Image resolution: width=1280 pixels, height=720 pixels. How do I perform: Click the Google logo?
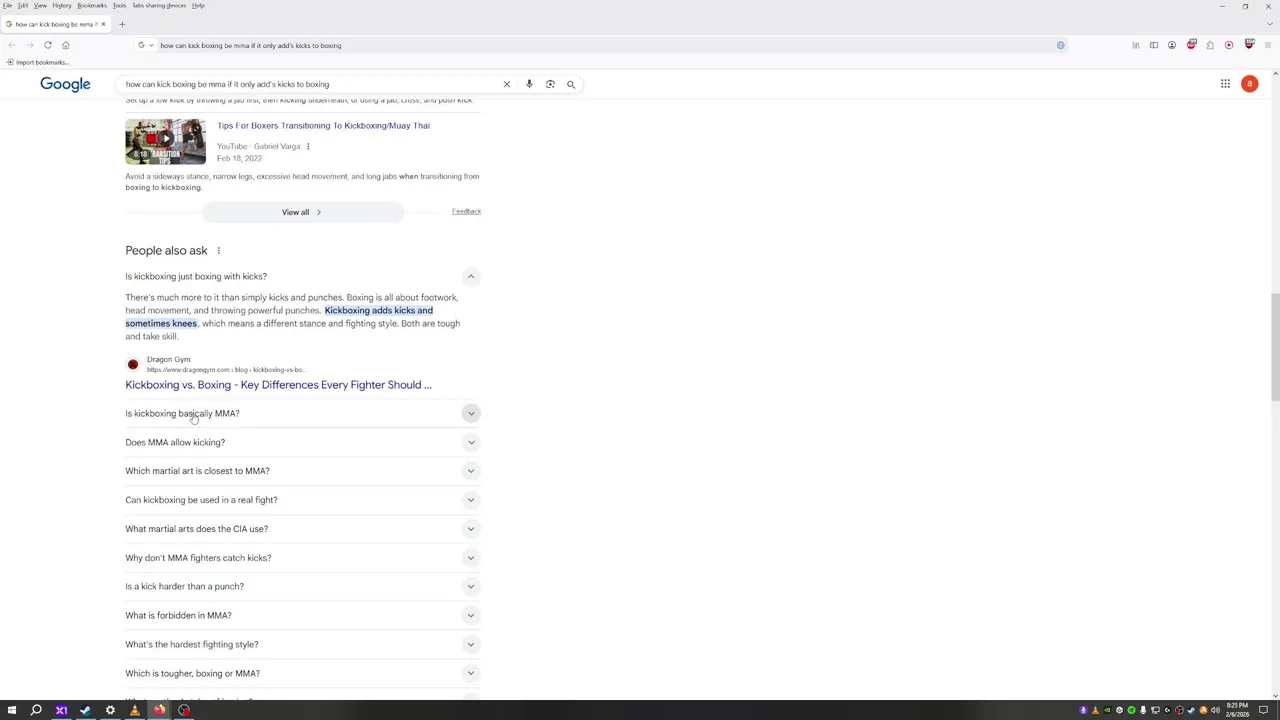point(65,84)
